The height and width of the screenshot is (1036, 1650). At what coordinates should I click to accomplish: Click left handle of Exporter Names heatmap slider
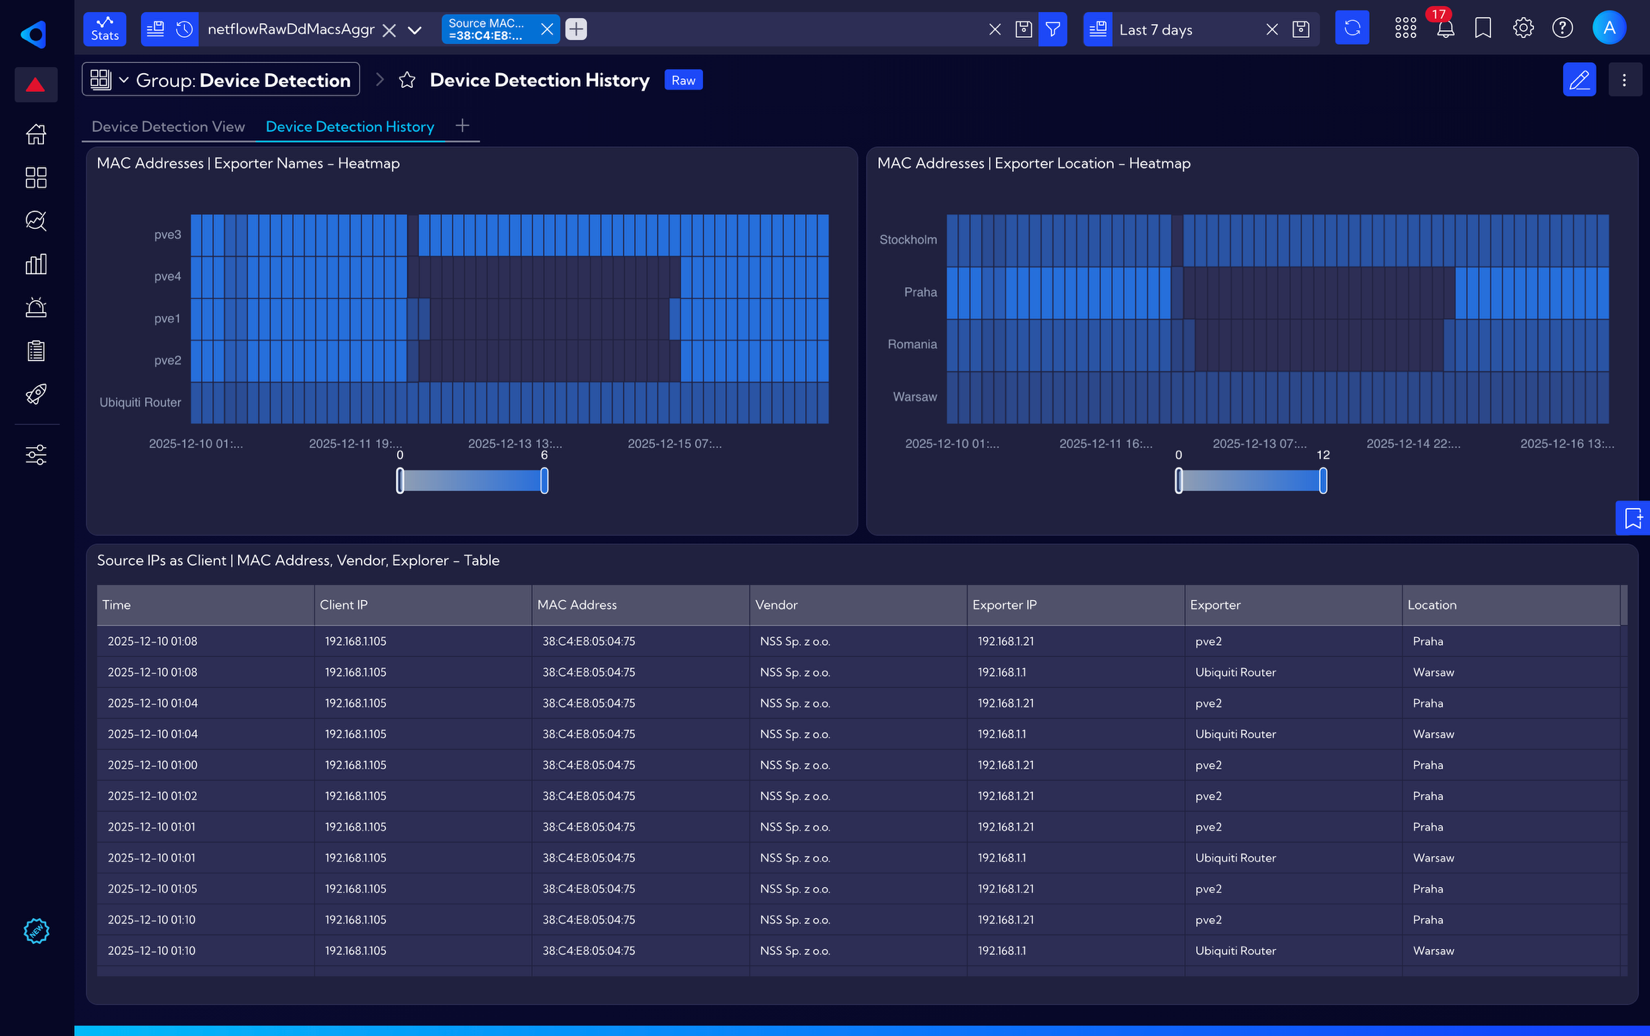click(x=400, y=481)
